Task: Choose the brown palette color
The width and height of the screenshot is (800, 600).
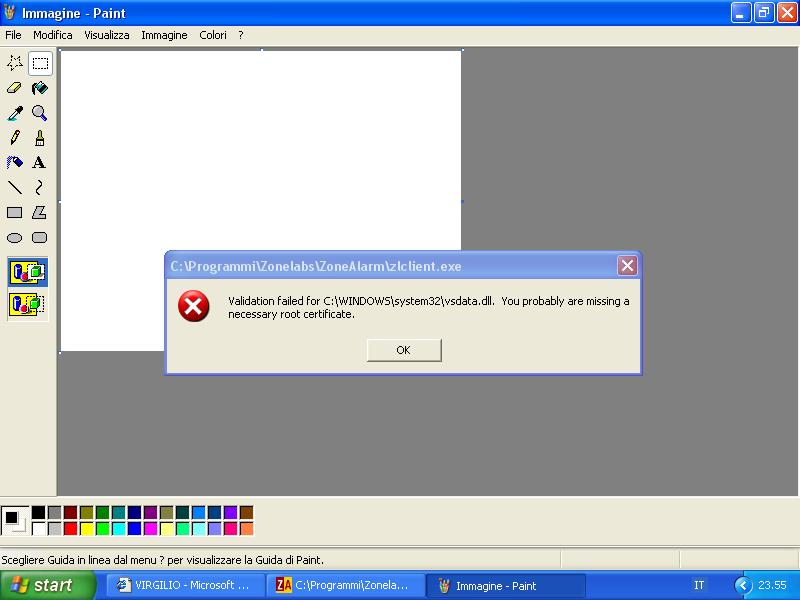Action: [246, 512]
